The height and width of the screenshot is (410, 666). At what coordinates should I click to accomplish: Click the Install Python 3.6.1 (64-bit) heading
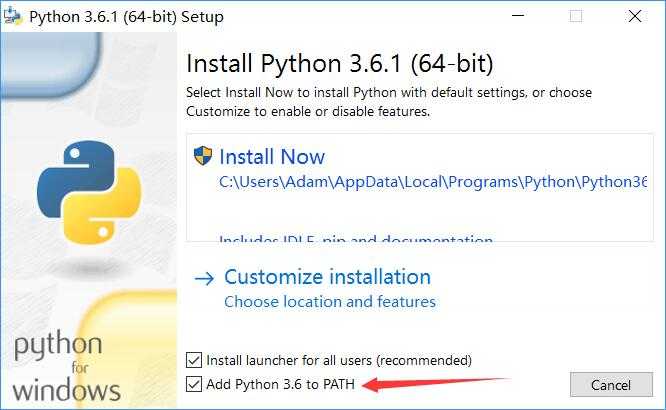click(x=340, y=64)
